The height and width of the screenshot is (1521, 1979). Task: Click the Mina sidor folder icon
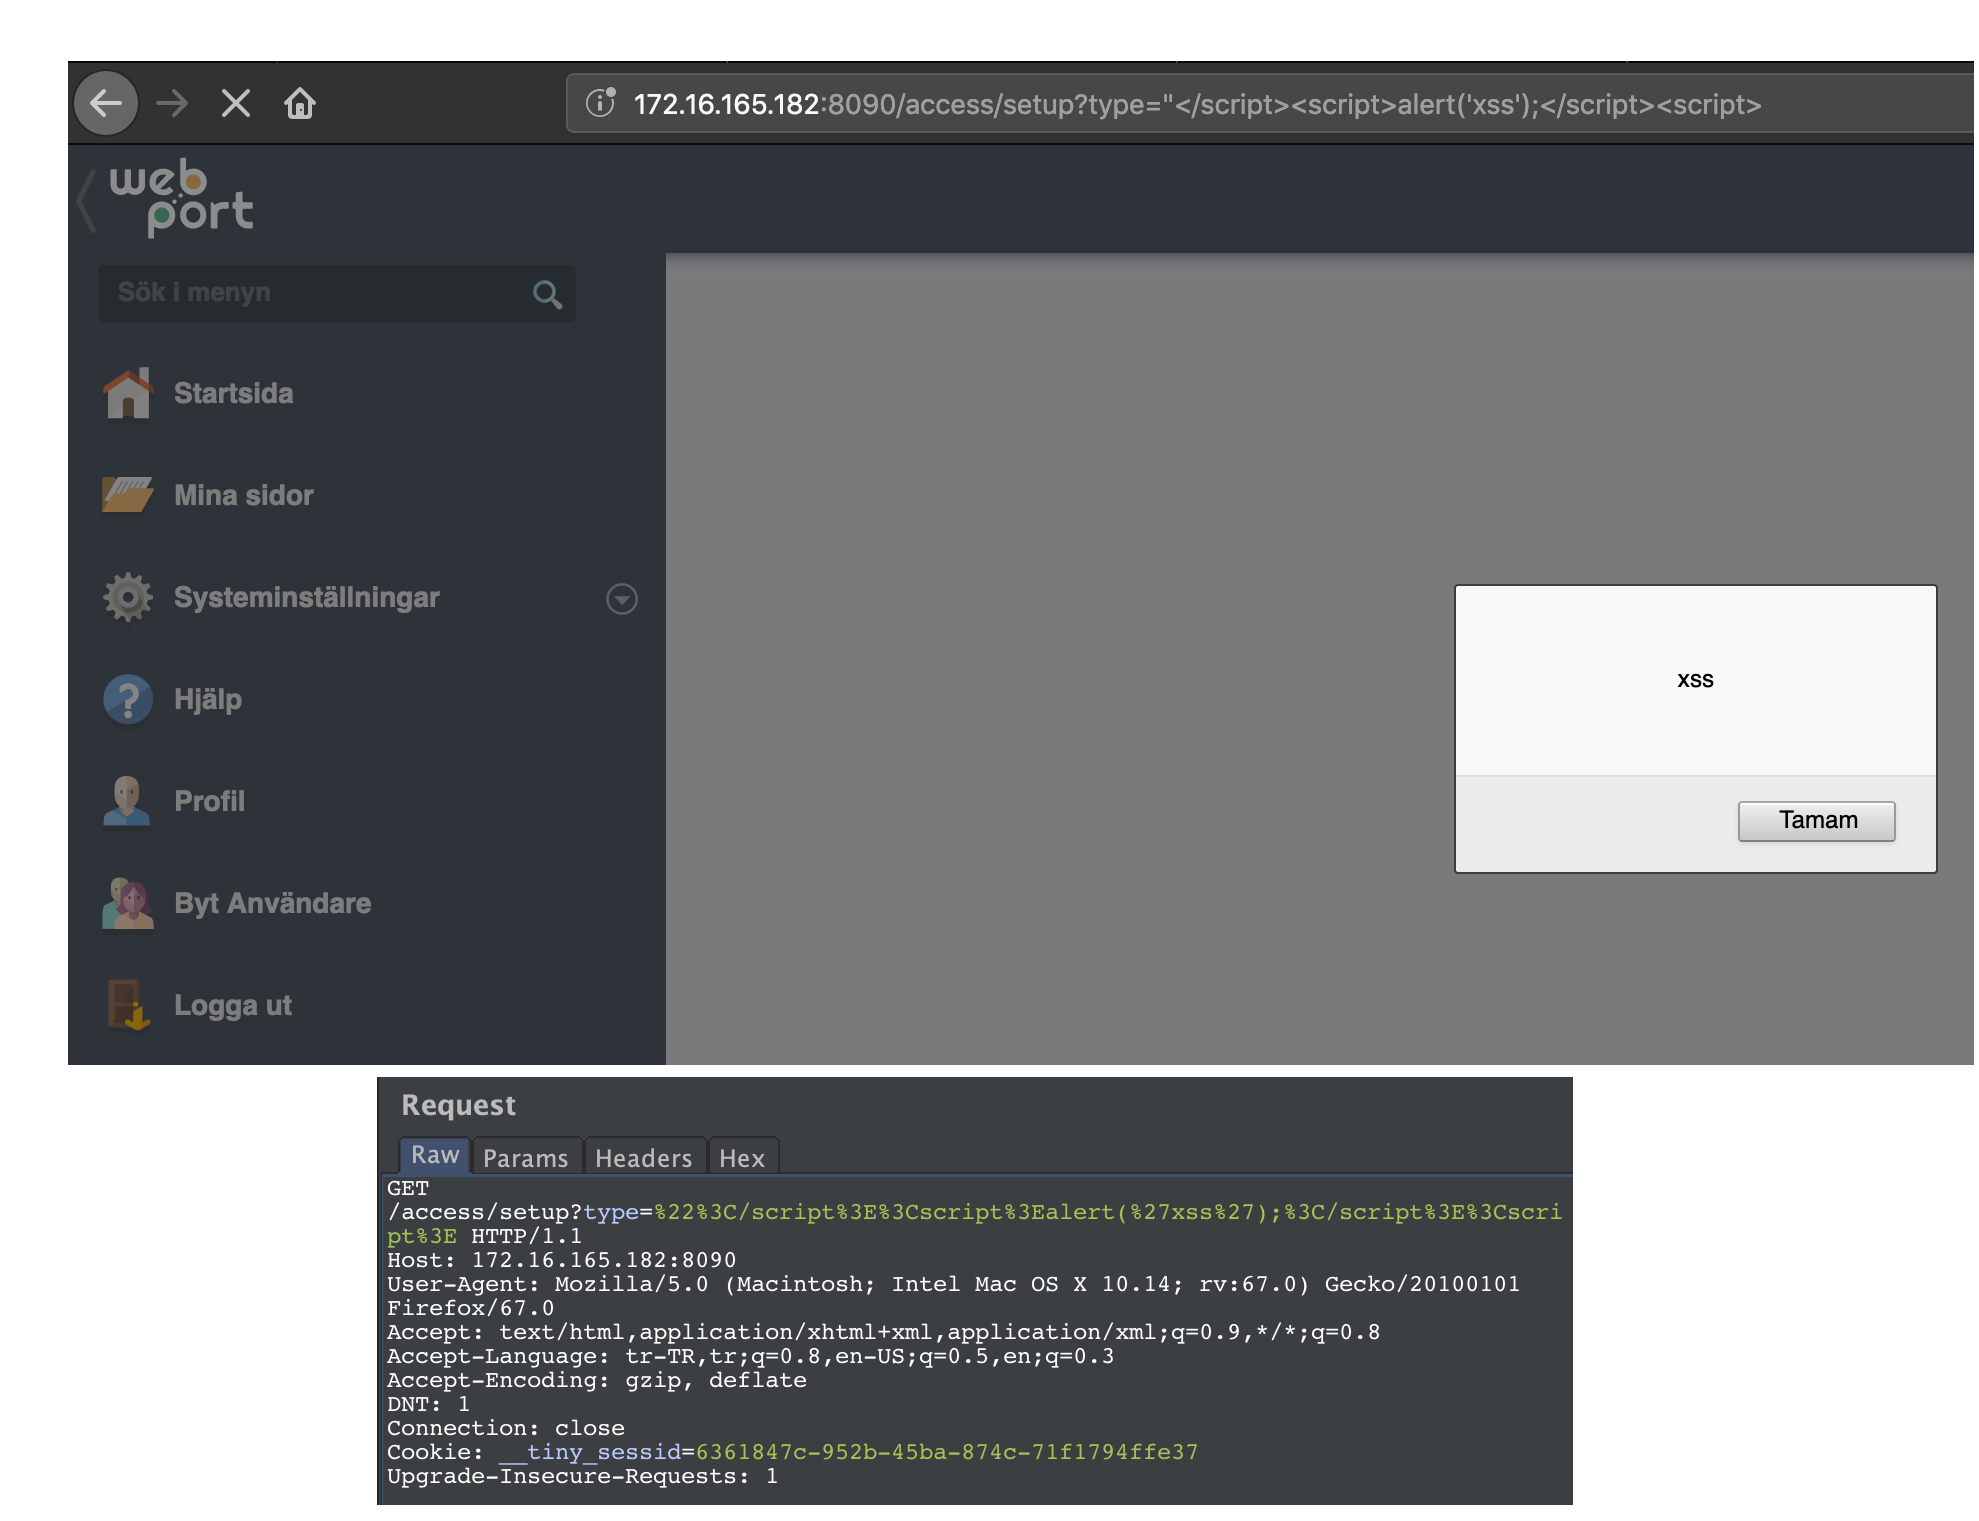tap(128, 495)
